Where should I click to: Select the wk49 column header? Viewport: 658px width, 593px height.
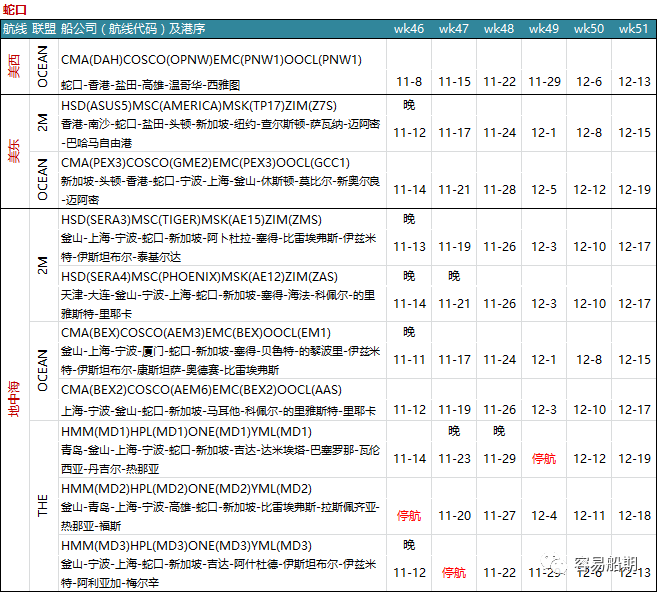543,29
